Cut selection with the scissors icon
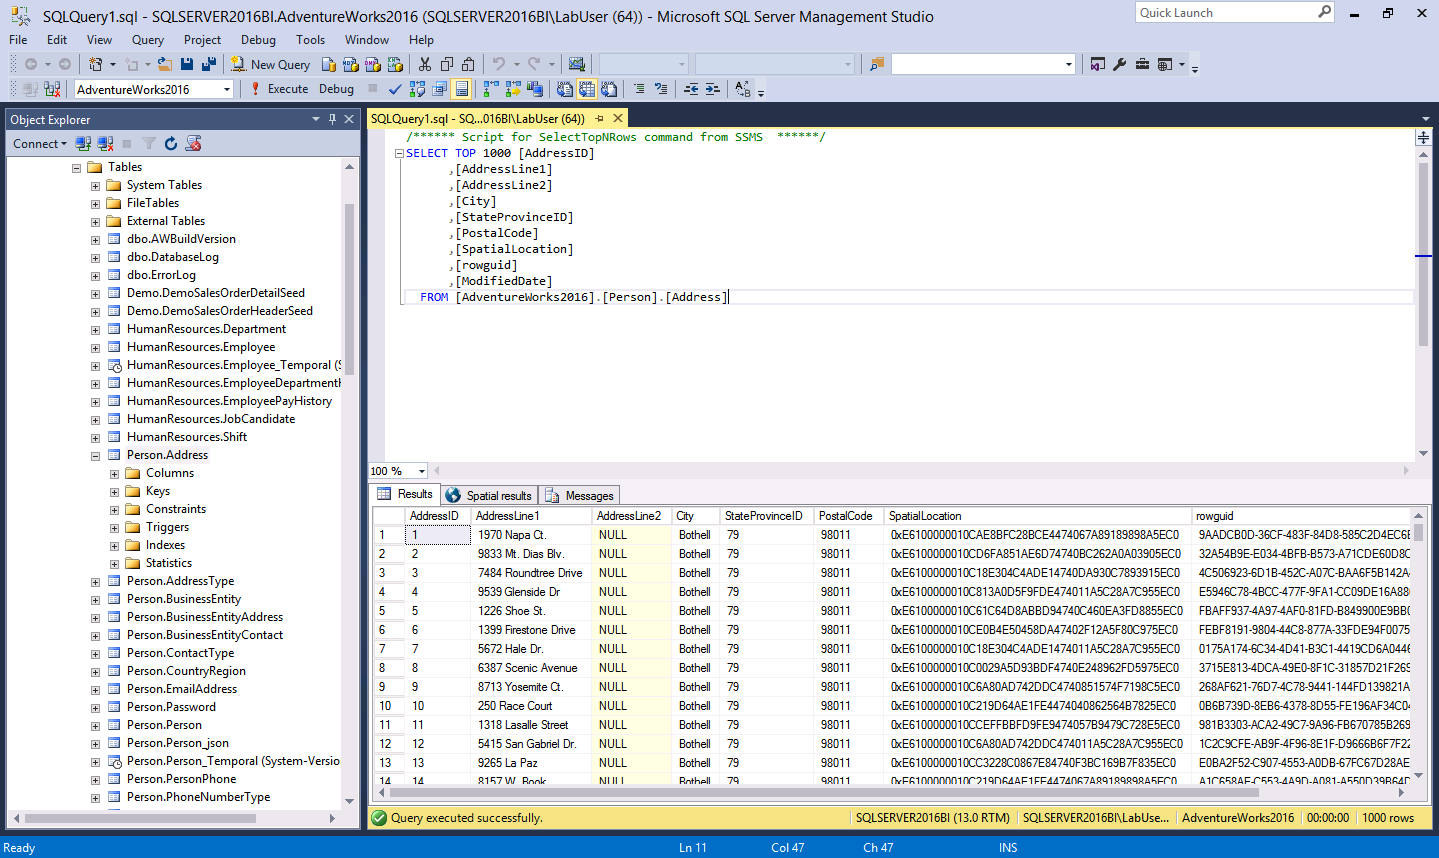Screen dimensions: 1439x858 click(425, 64)
